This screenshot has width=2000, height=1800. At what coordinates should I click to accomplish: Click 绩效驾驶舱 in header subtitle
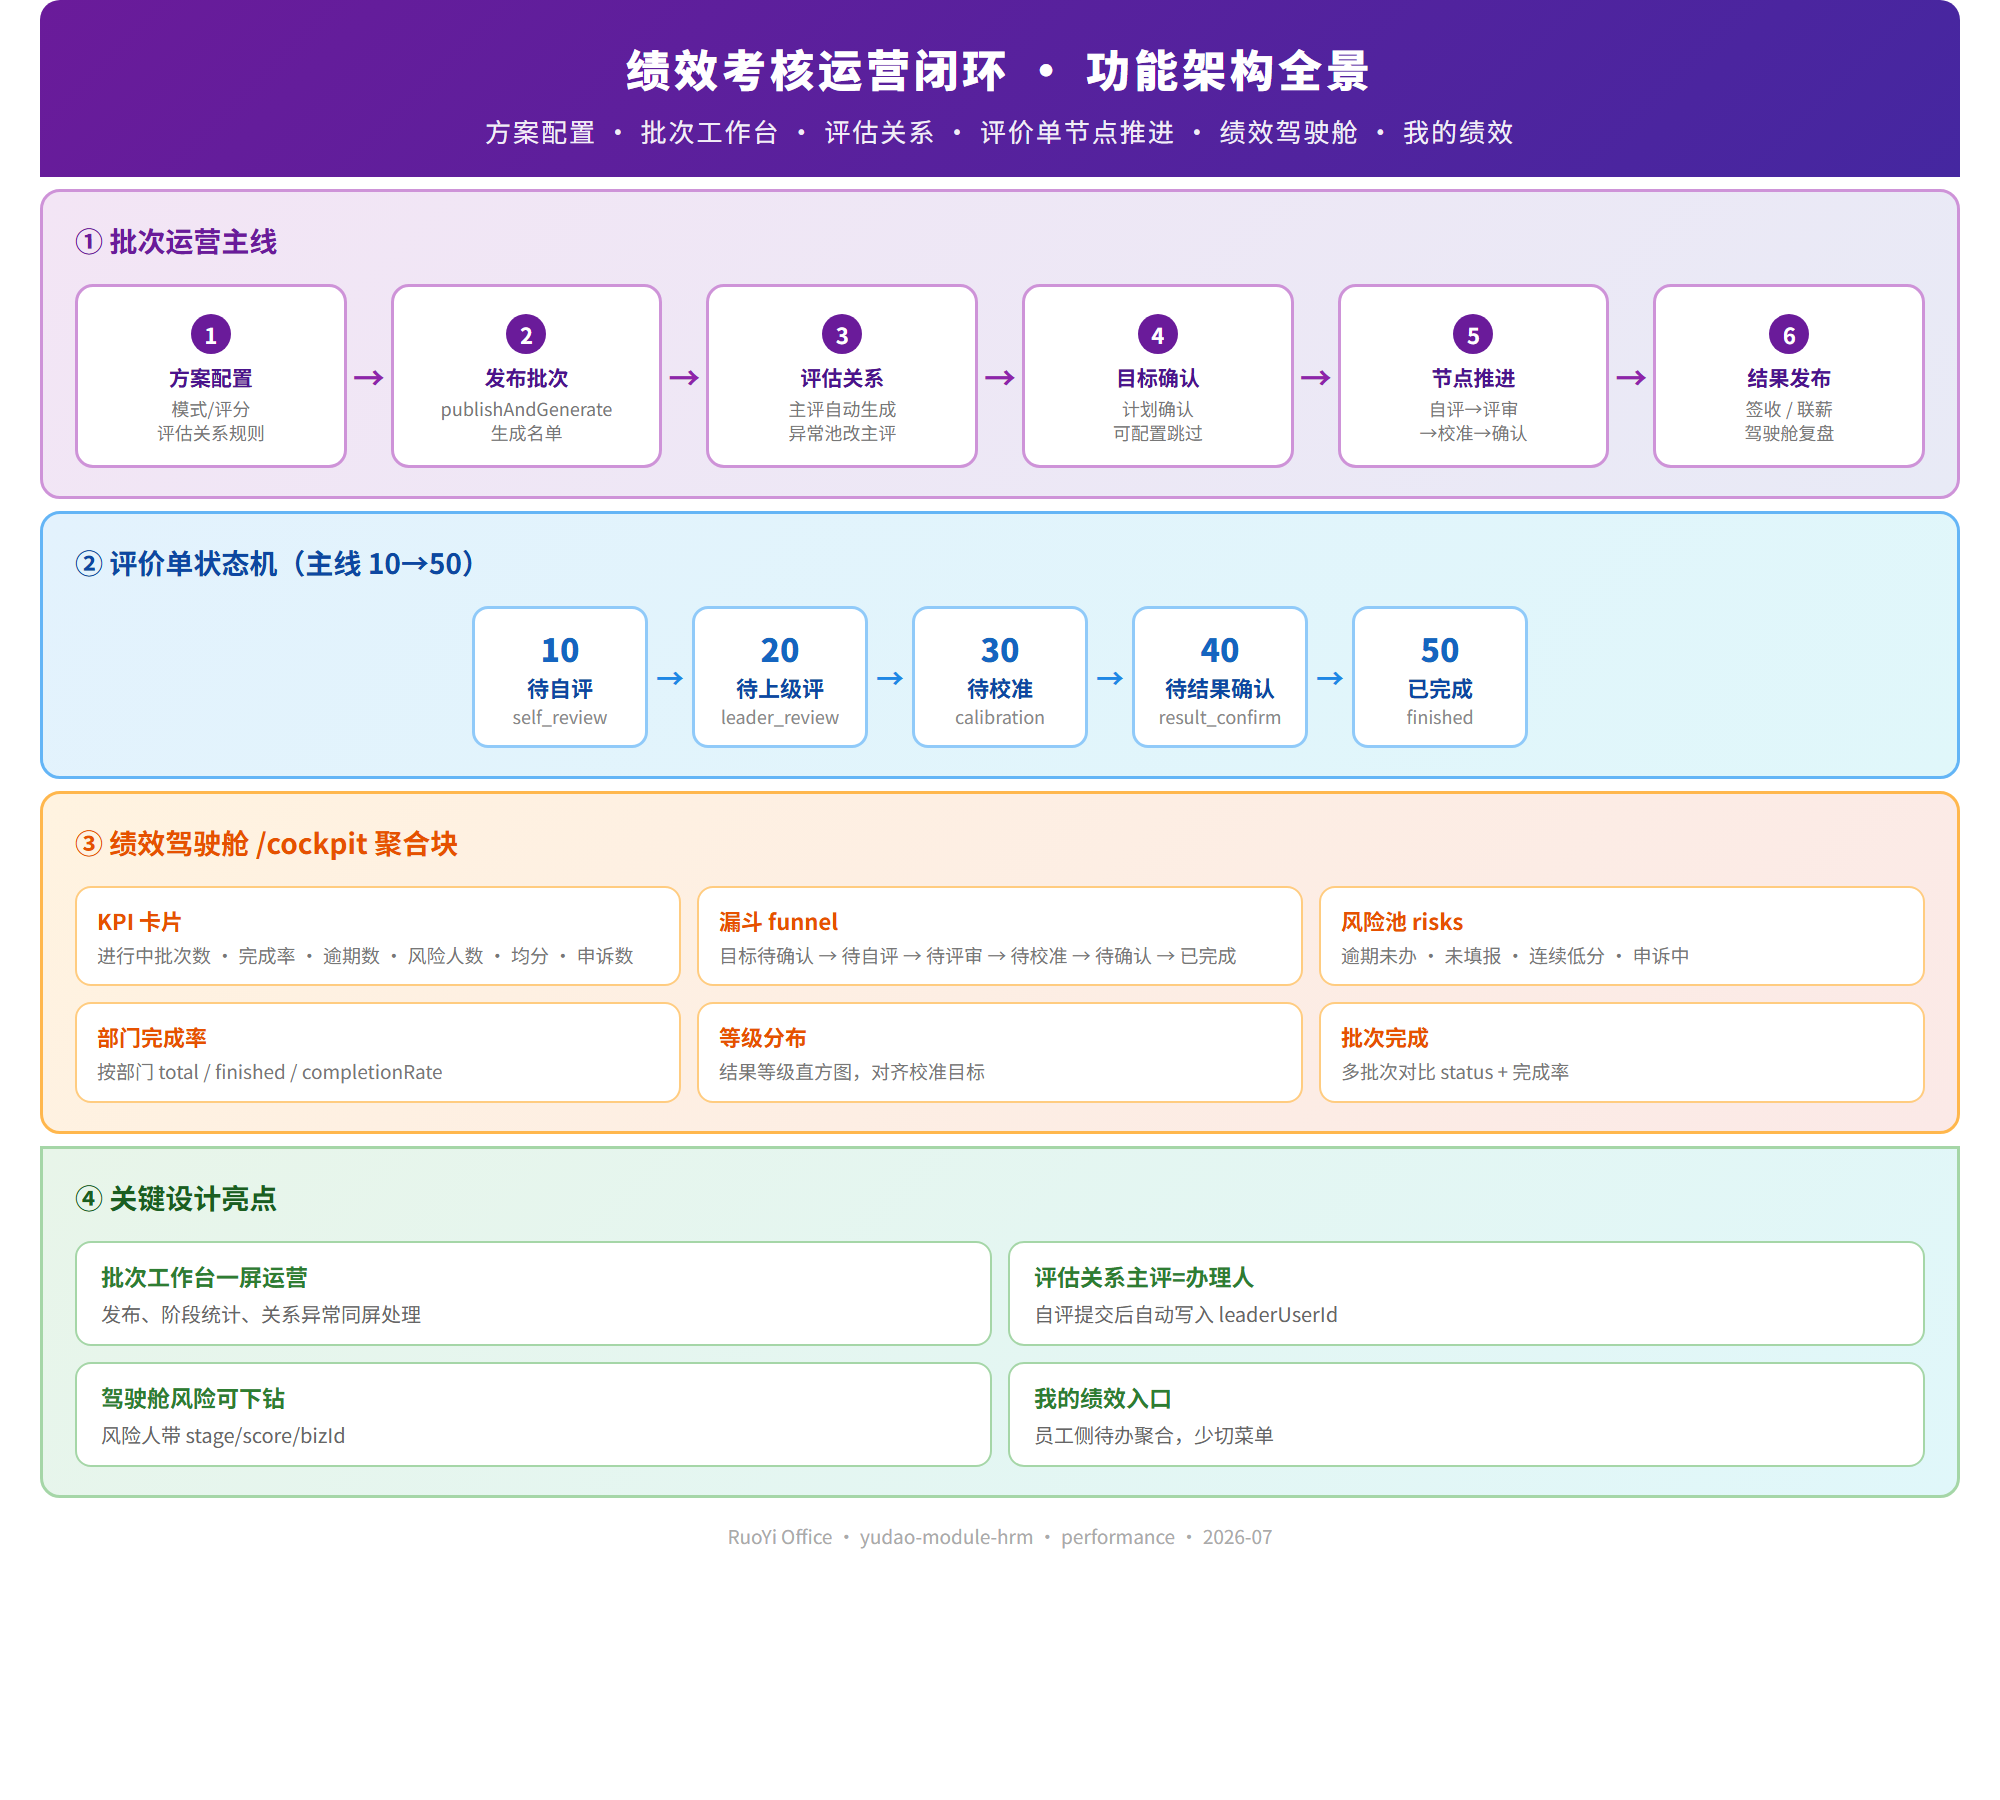pos(1288,132)
